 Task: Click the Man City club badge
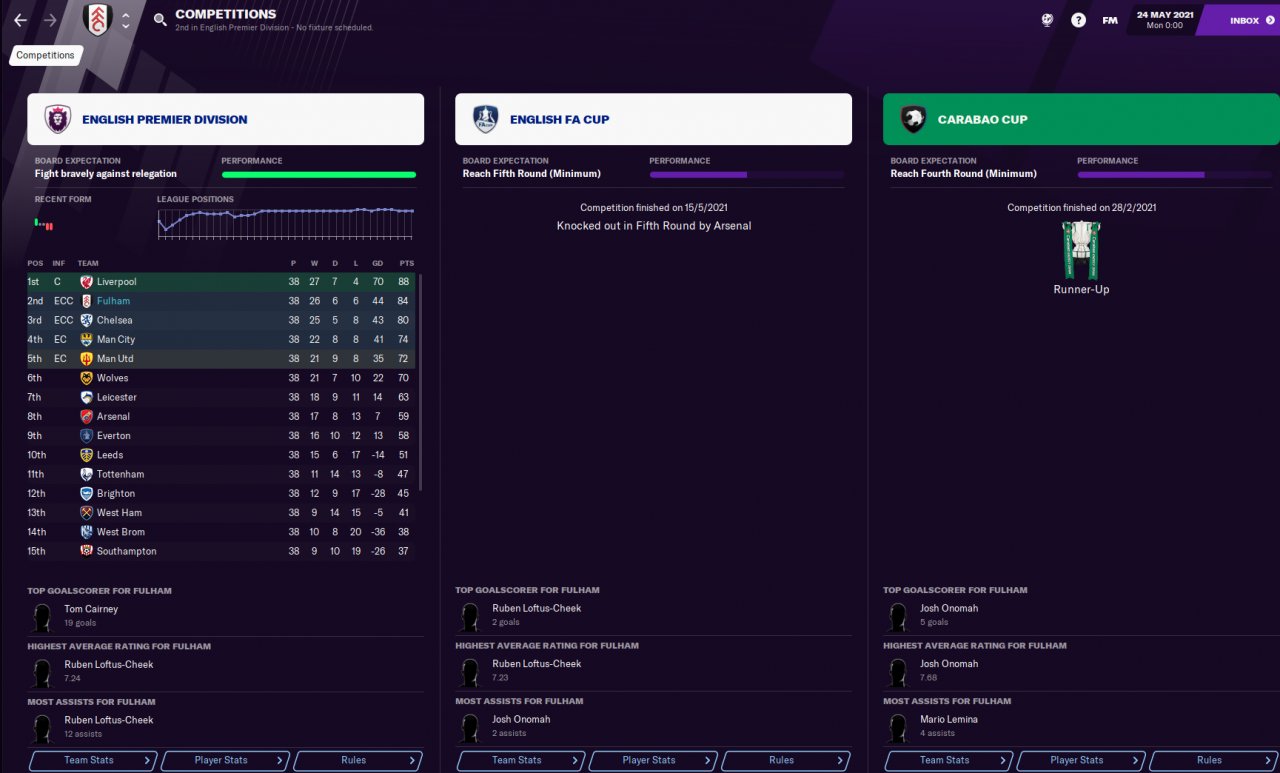tap(86, 340)
